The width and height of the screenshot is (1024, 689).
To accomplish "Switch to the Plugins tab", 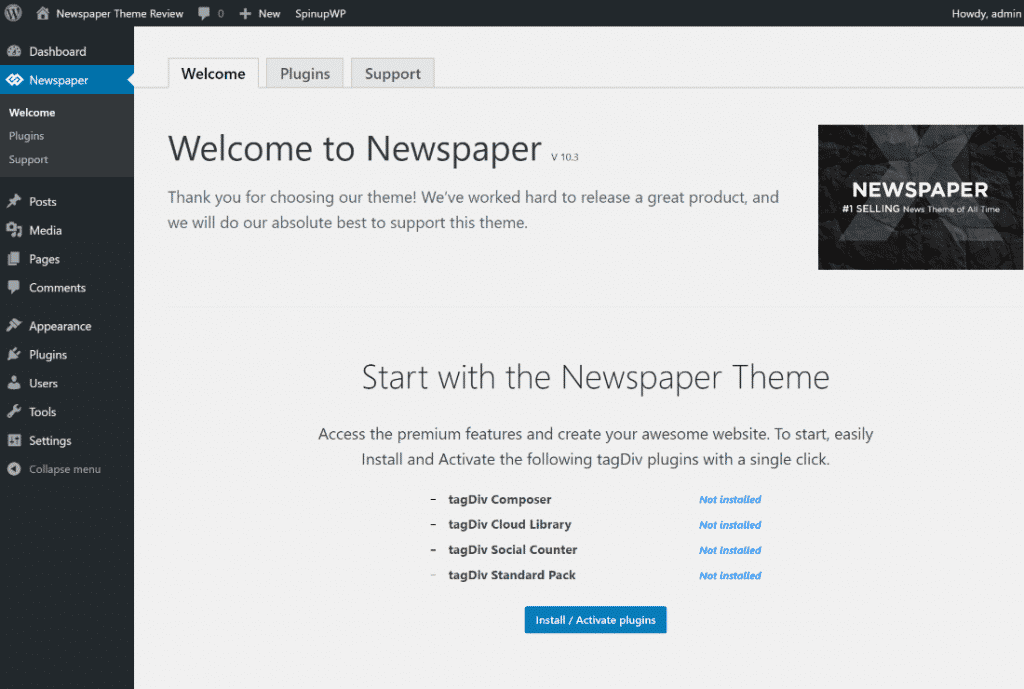I will click(305, 73).
